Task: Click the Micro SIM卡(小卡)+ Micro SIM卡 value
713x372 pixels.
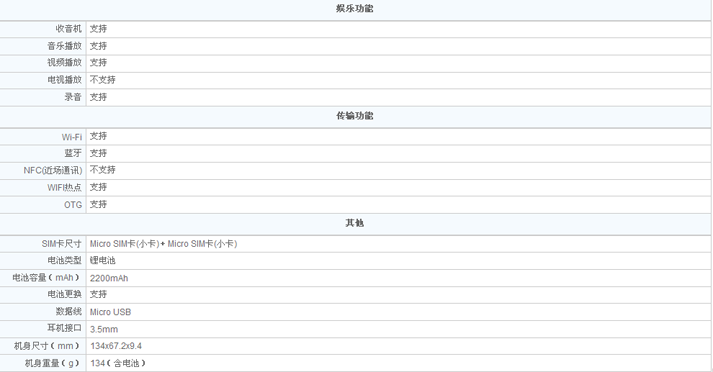Action: [x=164, y=244]
